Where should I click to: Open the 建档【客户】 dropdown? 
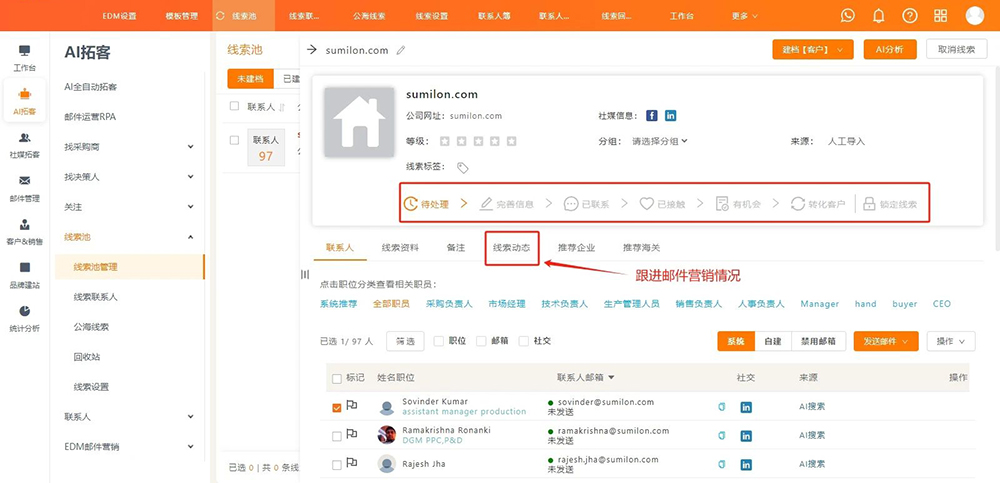(812, 50)
